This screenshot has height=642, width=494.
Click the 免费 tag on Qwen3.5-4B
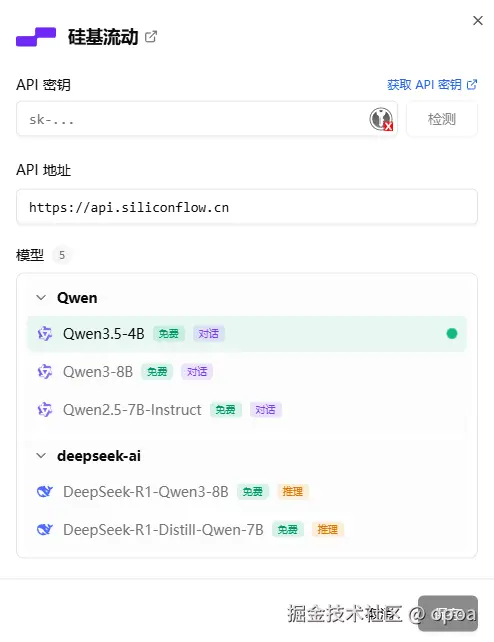coord(169,334)
